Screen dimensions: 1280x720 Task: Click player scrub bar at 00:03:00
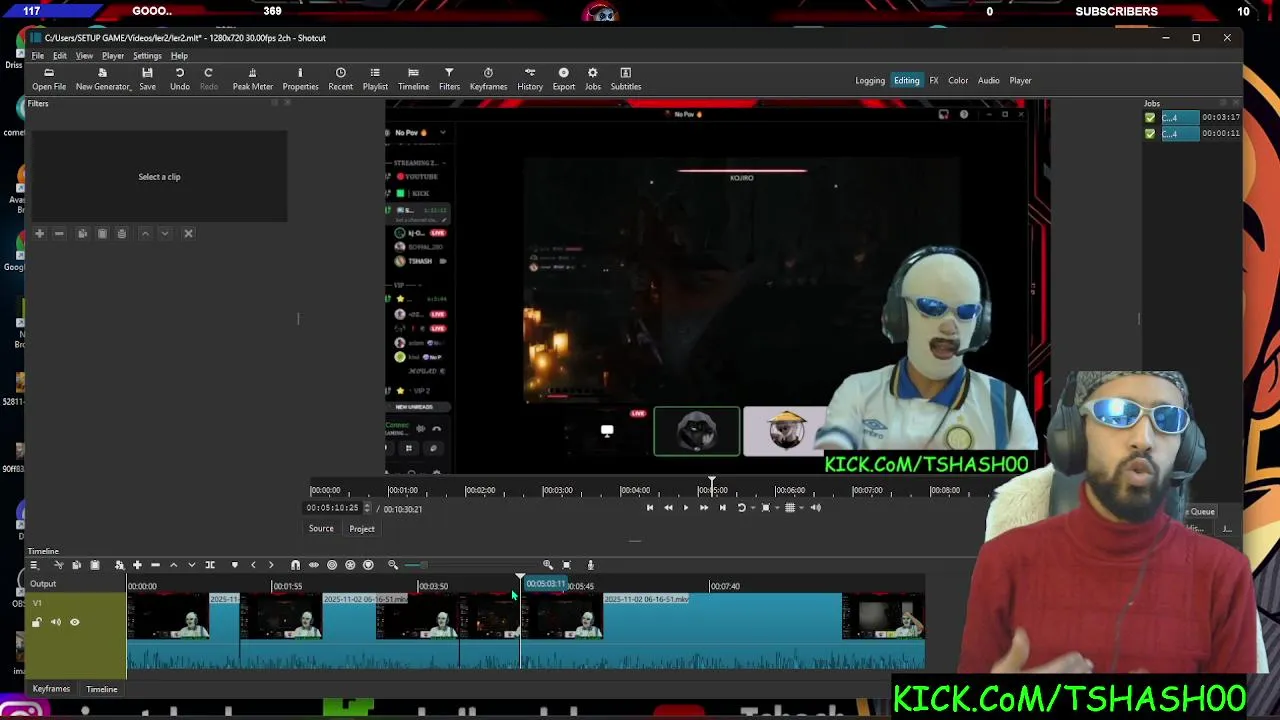(557, 490)
